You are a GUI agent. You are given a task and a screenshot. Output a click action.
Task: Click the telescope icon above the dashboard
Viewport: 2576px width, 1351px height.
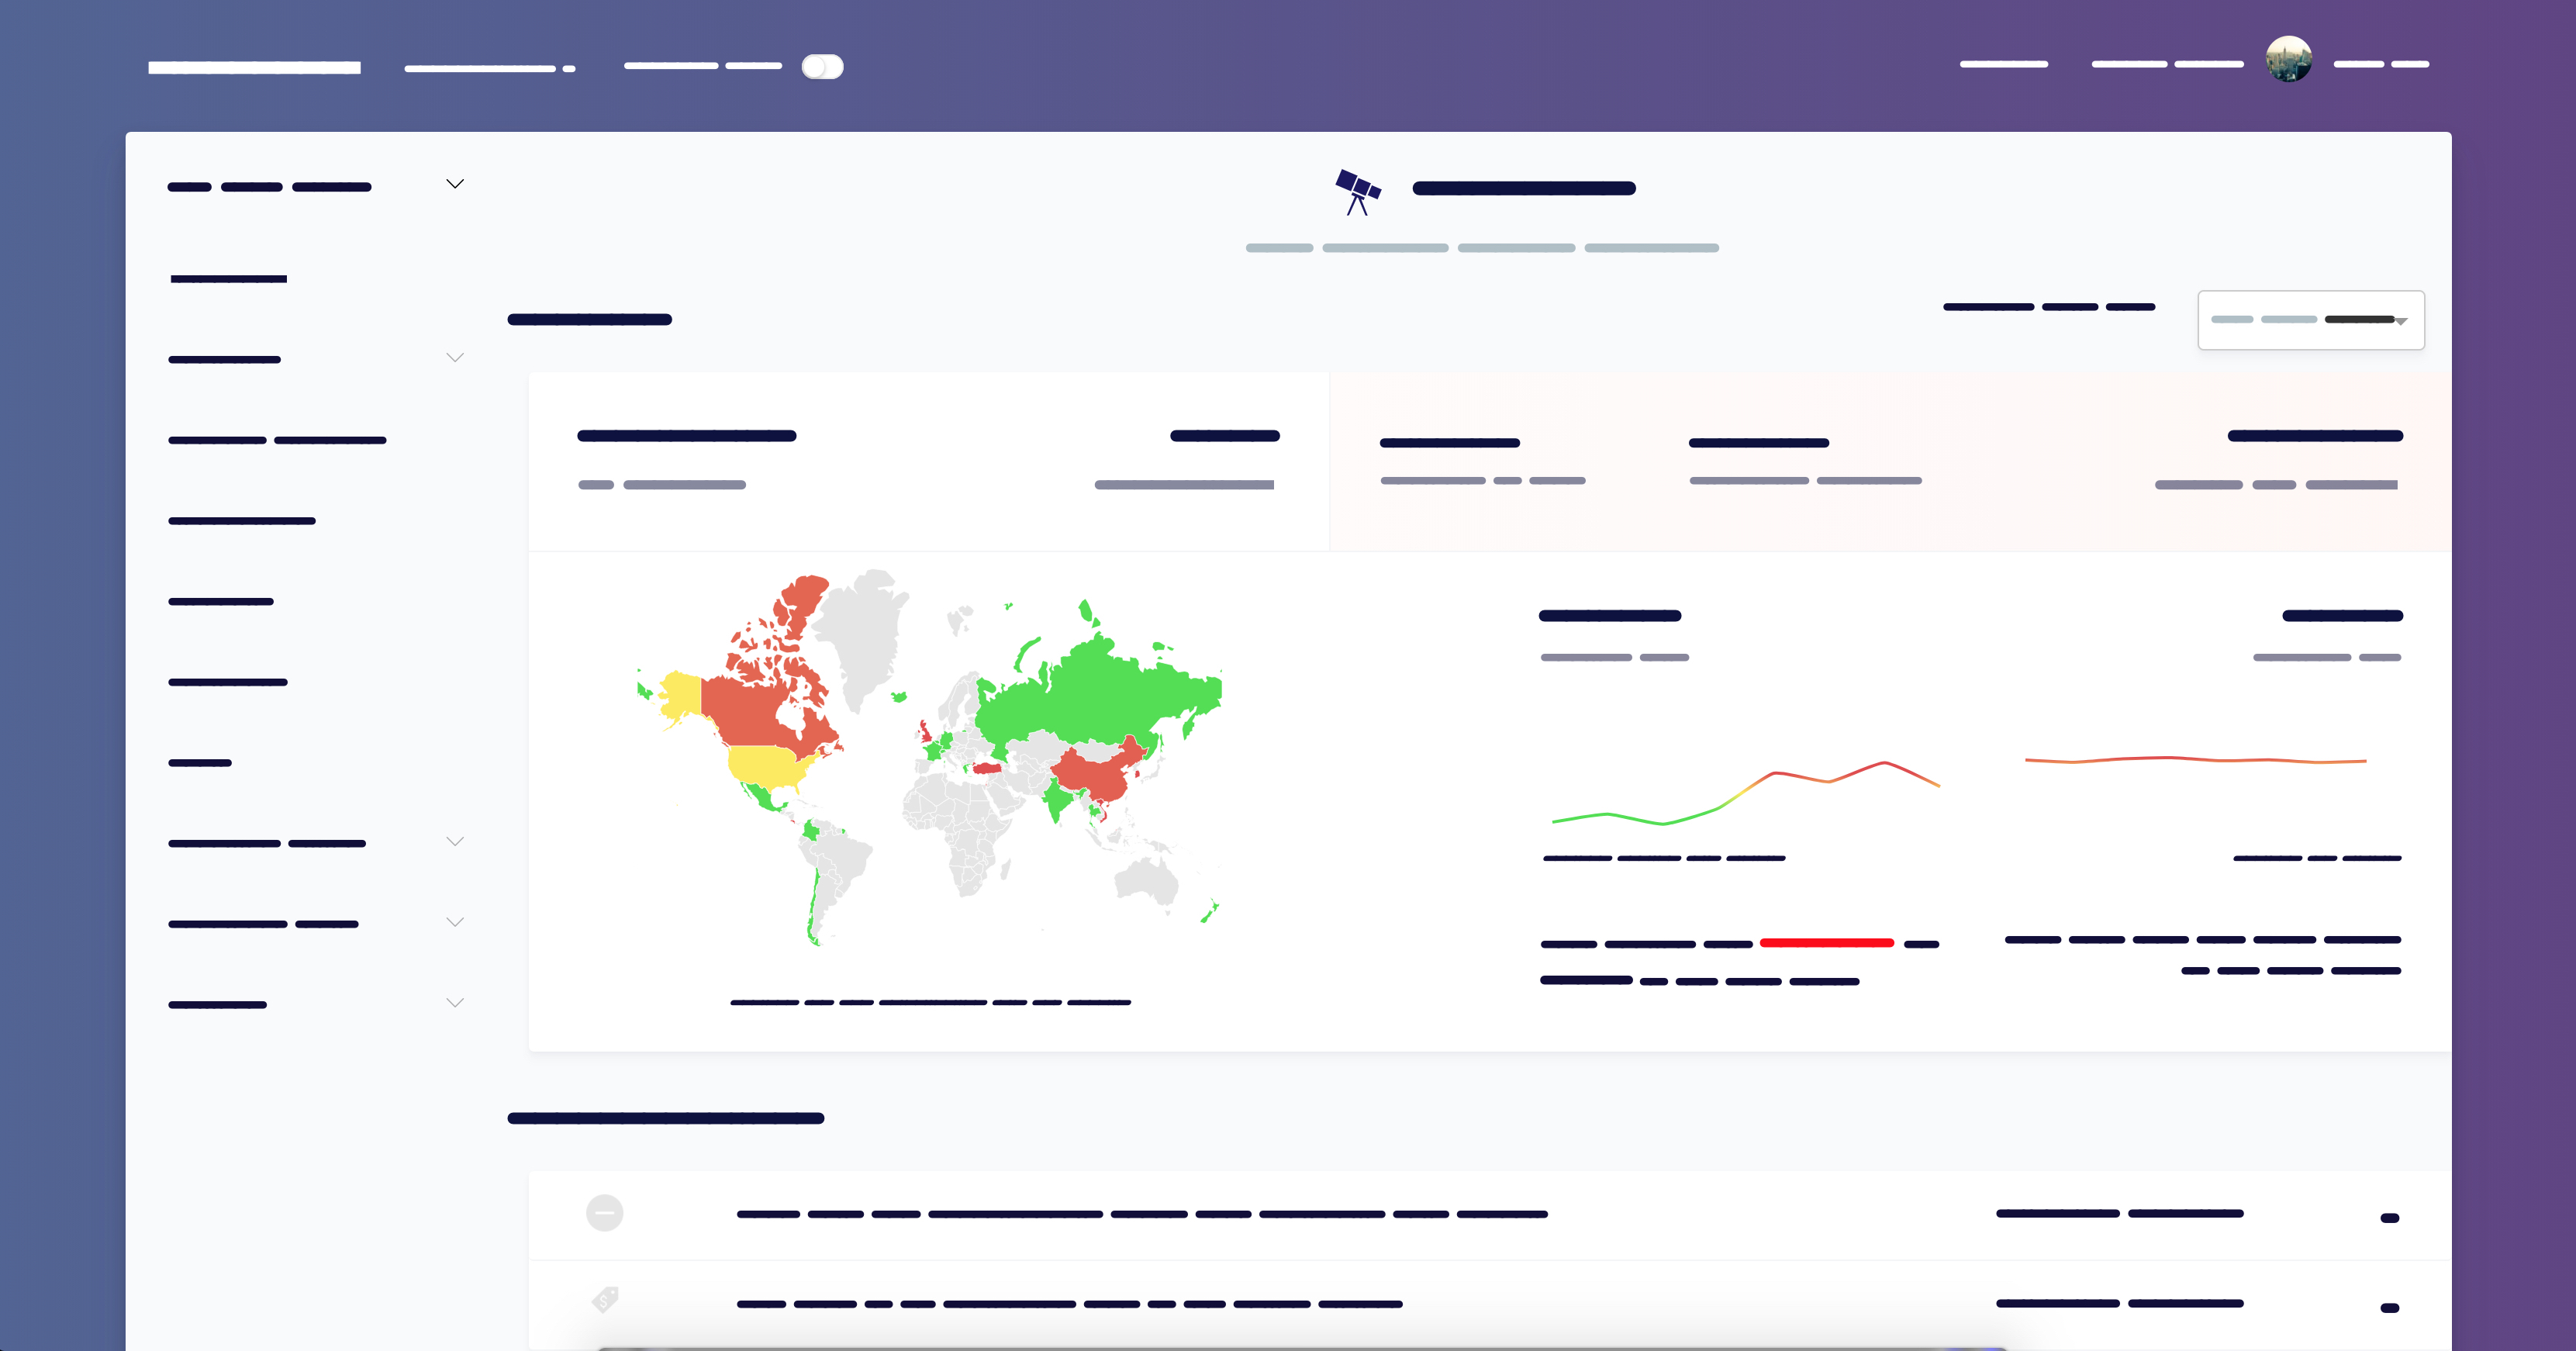(1357, 191)
